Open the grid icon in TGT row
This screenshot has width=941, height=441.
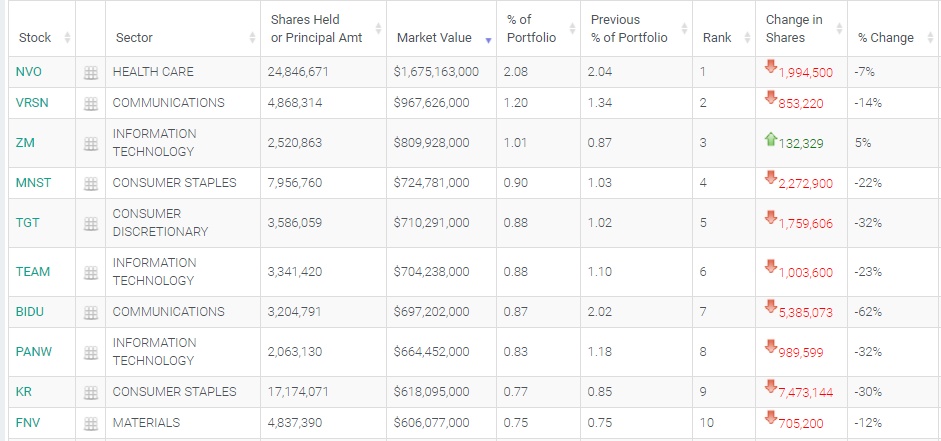pyautogui.click(x=90, y=223)
